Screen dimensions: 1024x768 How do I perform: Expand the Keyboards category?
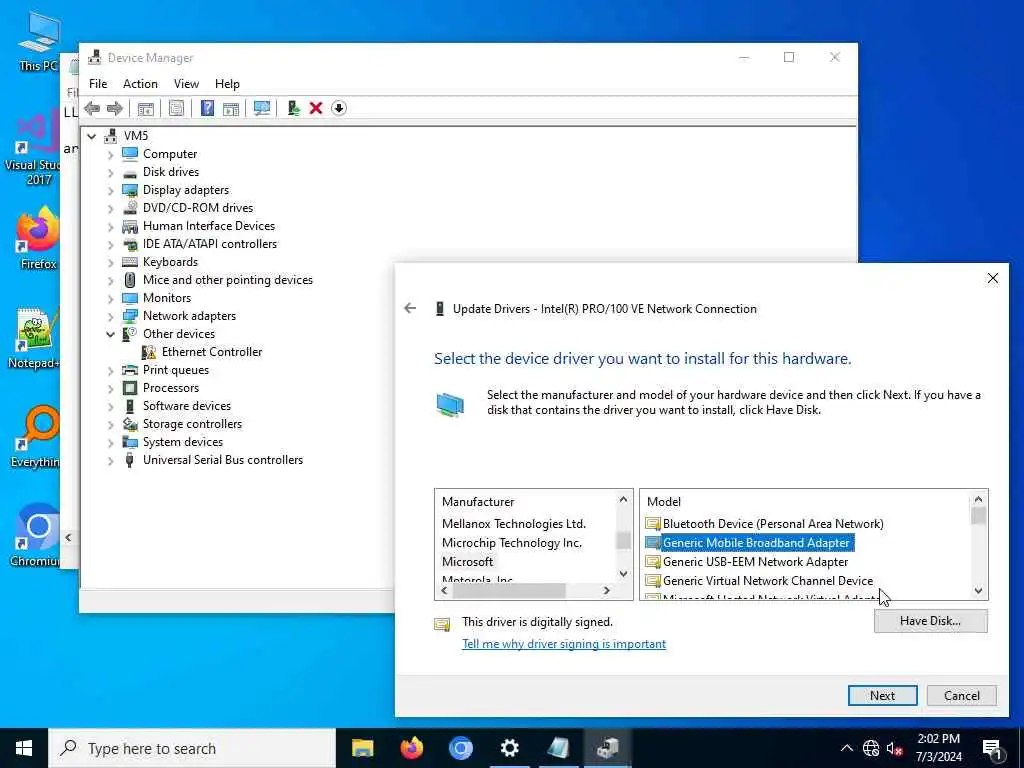[x=110, y=263]
